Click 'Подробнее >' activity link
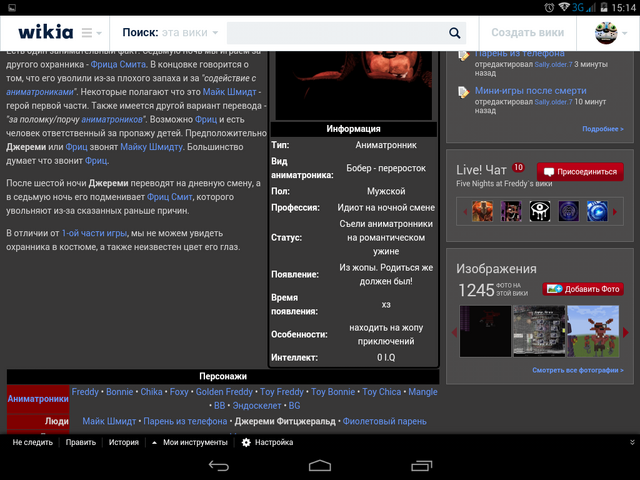The height and width of the screenshot is (480, 640). 602,129
